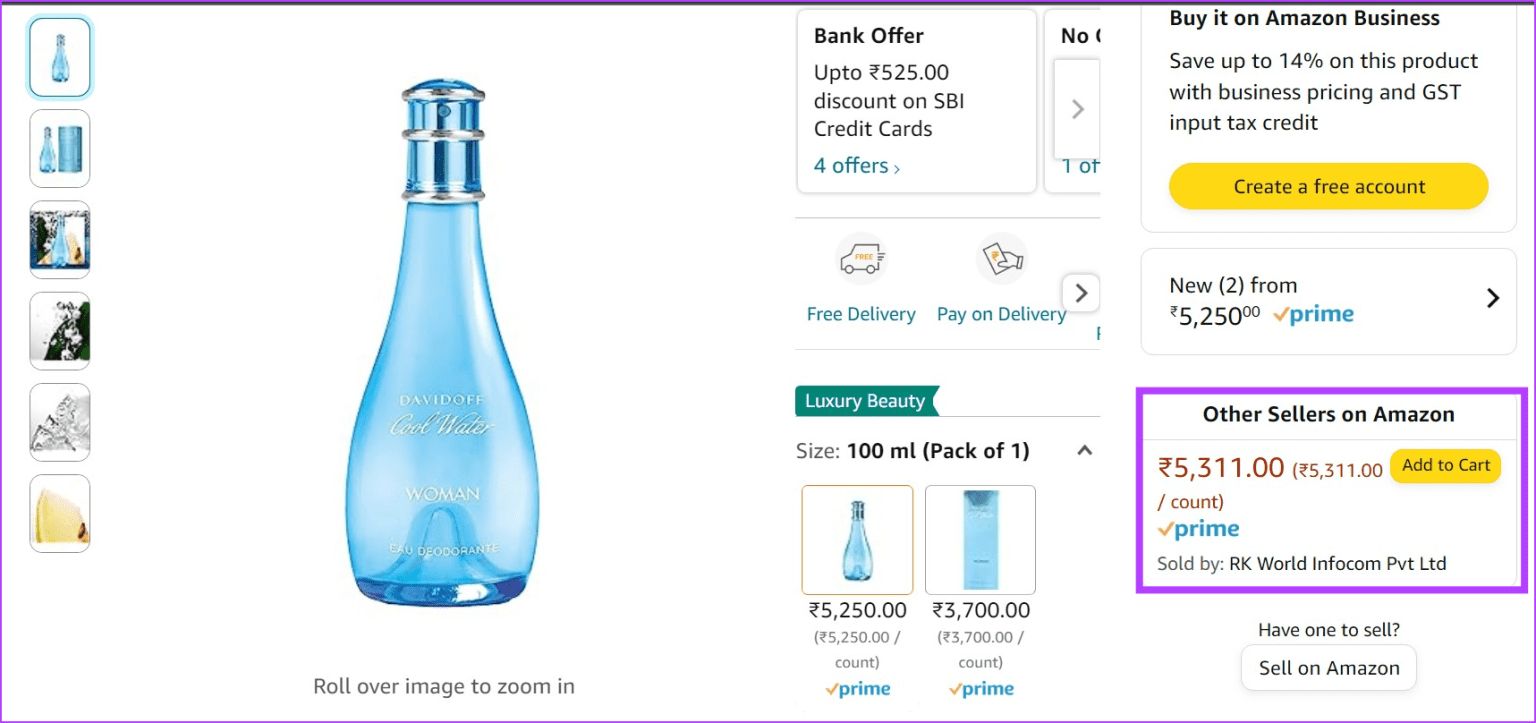
Task: Click the Create a free account button
Action: [x=1327, y=186]
